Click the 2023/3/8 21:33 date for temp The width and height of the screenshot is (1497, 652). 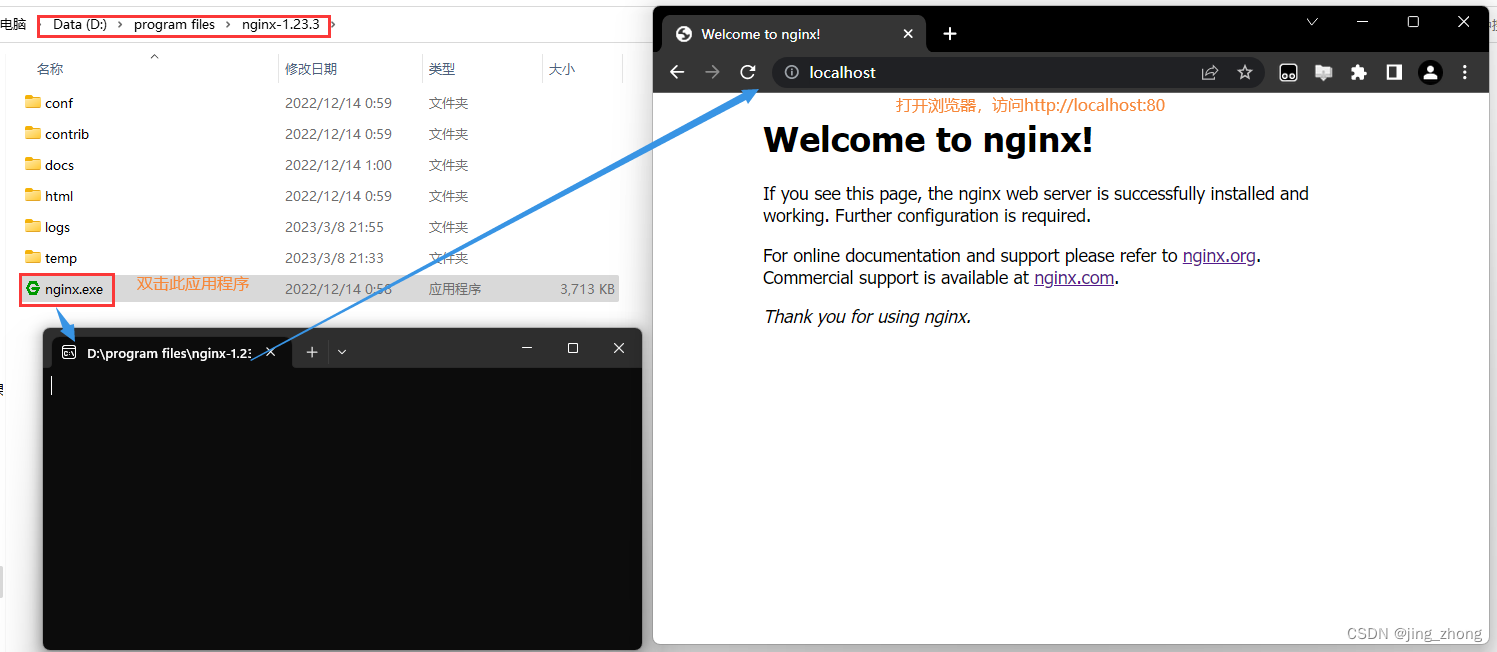[334, 258]
